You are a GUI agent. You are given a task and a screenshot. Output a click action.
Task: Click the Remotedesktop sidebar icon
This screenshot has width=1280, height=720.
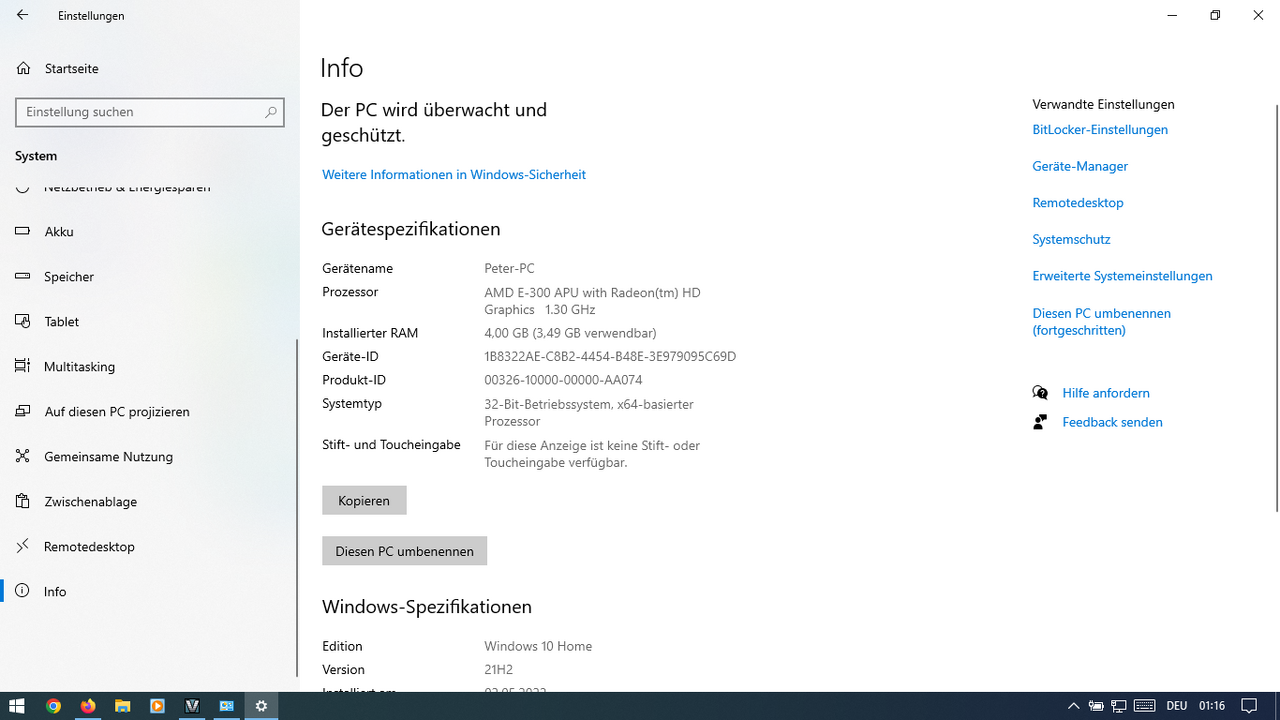(23, 546)
